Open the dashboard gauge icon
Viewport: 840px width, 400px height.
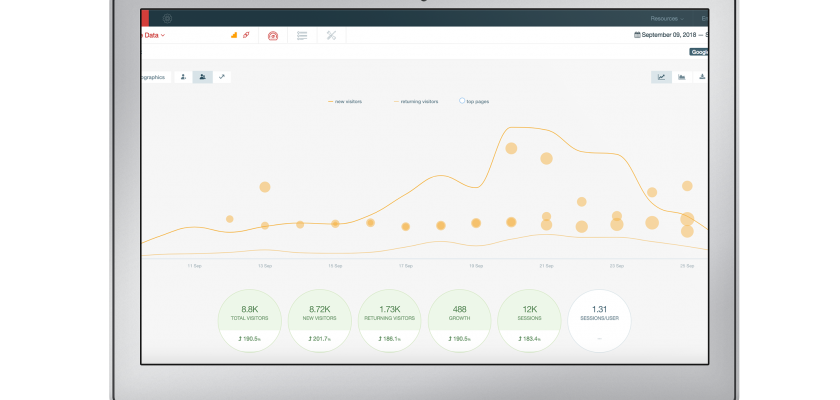point(274,36)
